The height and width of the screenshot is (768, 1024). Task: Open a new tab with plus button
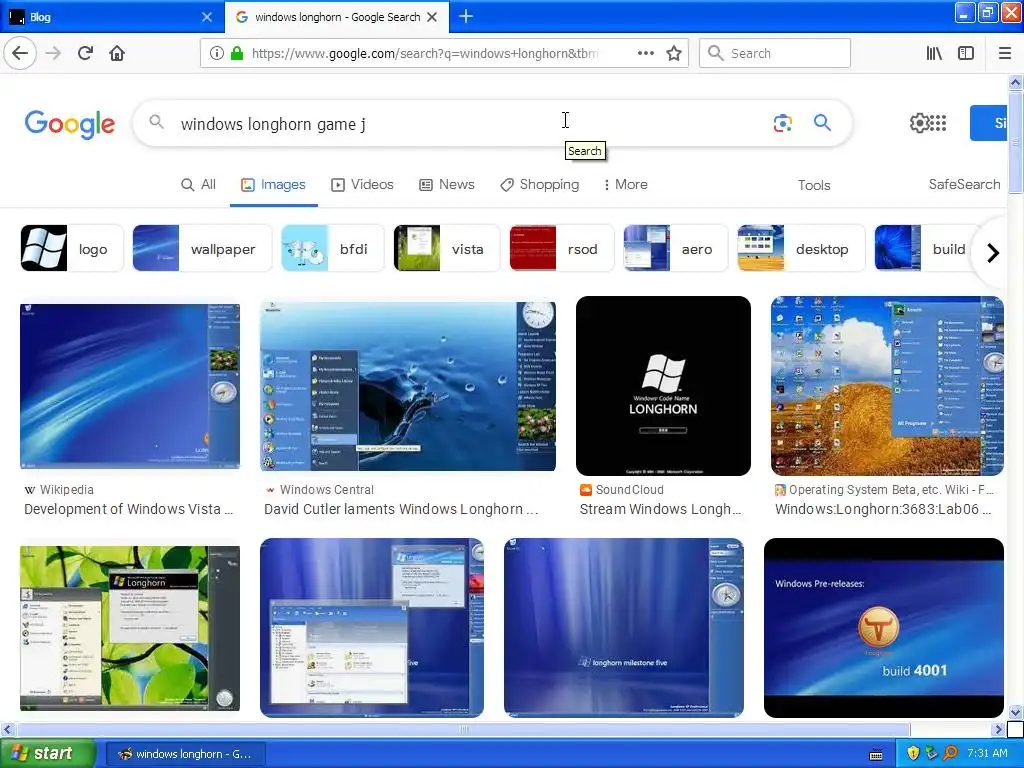(x=466, y=17)
